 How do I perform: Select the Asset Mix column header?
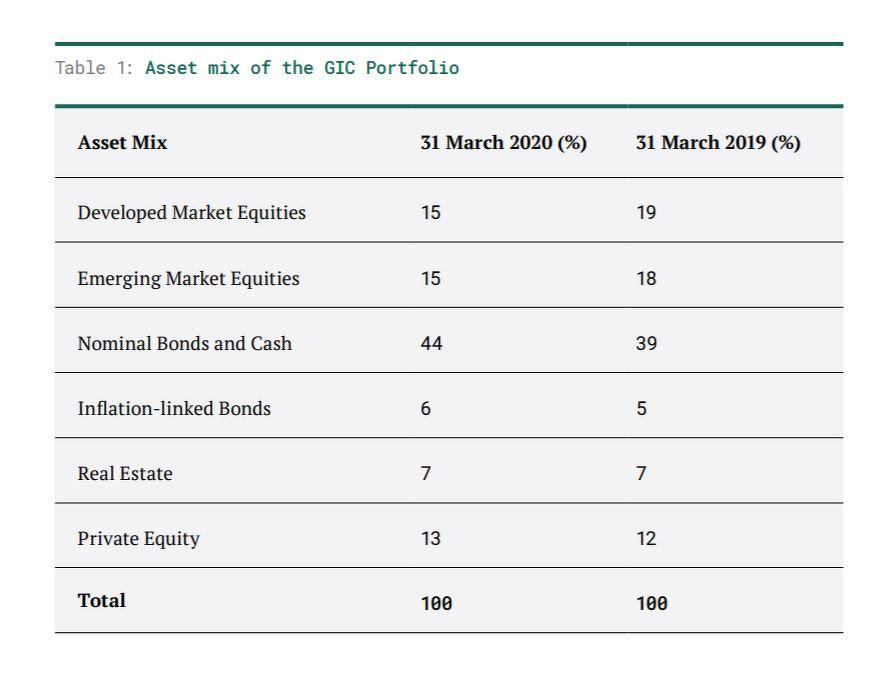(123, 143)
